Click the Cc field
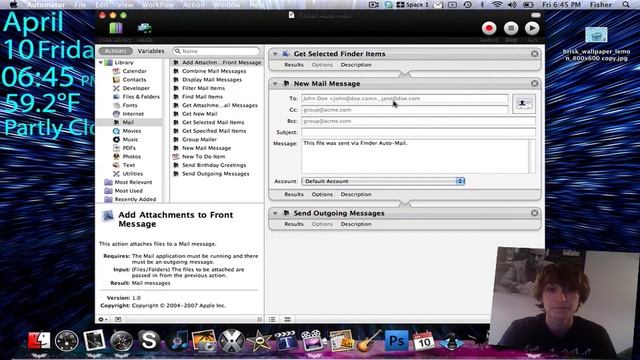640x360 pixels. tap(404, 110)
